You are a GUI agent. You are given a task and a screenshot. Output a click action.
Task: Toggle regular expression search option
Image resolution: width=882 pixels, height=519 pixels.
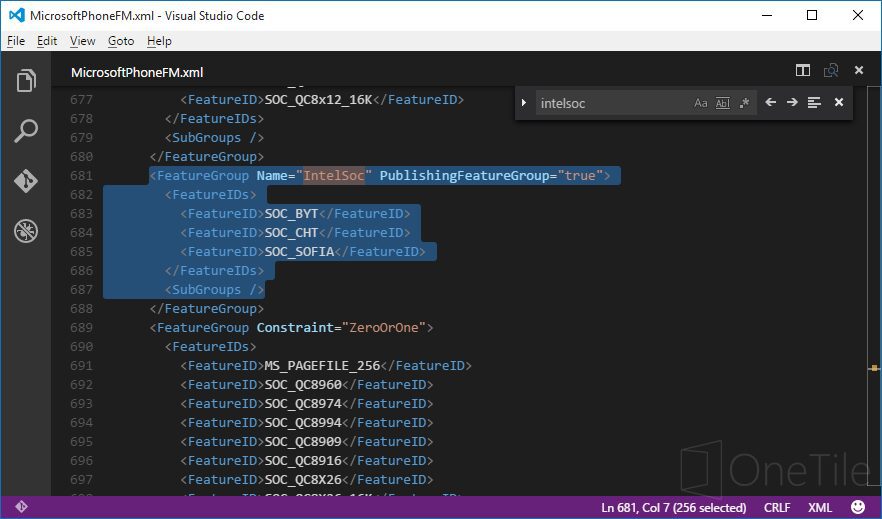point(744,103)
